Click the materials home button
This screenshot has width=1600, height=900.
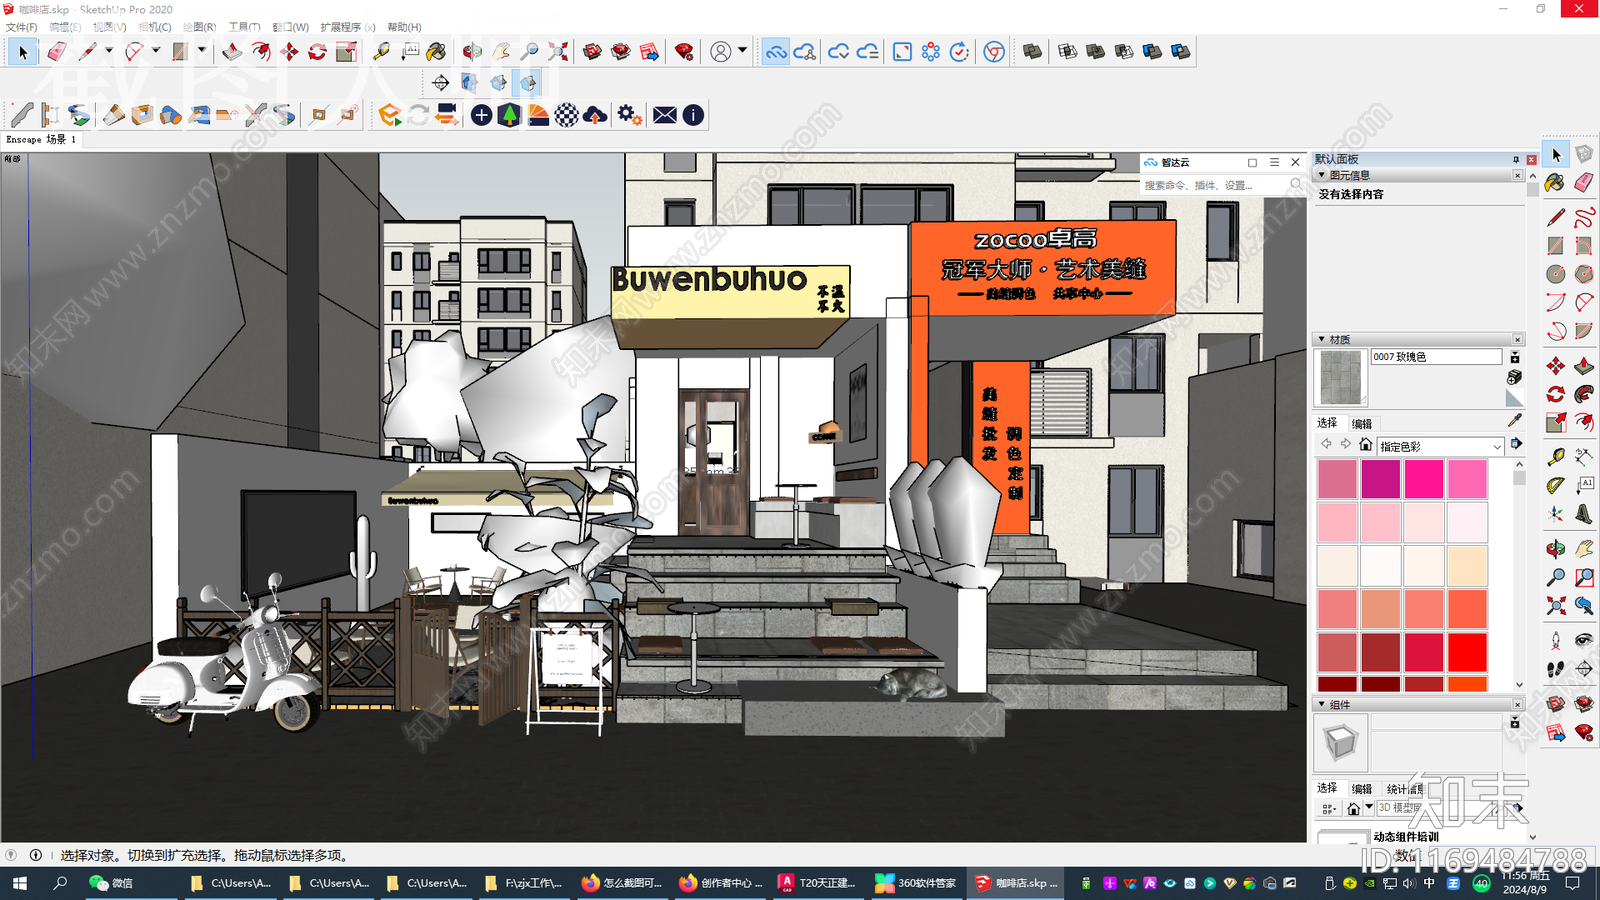(1365, 445)
